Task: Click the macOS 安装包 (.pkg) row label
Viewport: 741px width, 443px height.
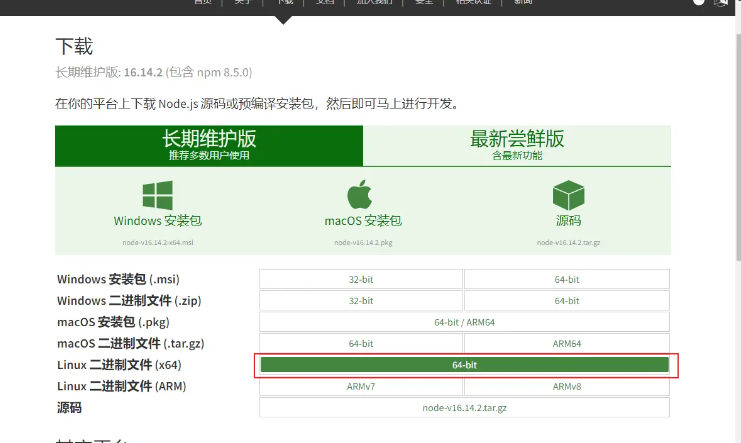Action: pyautogui.click(x=113, y=322)
